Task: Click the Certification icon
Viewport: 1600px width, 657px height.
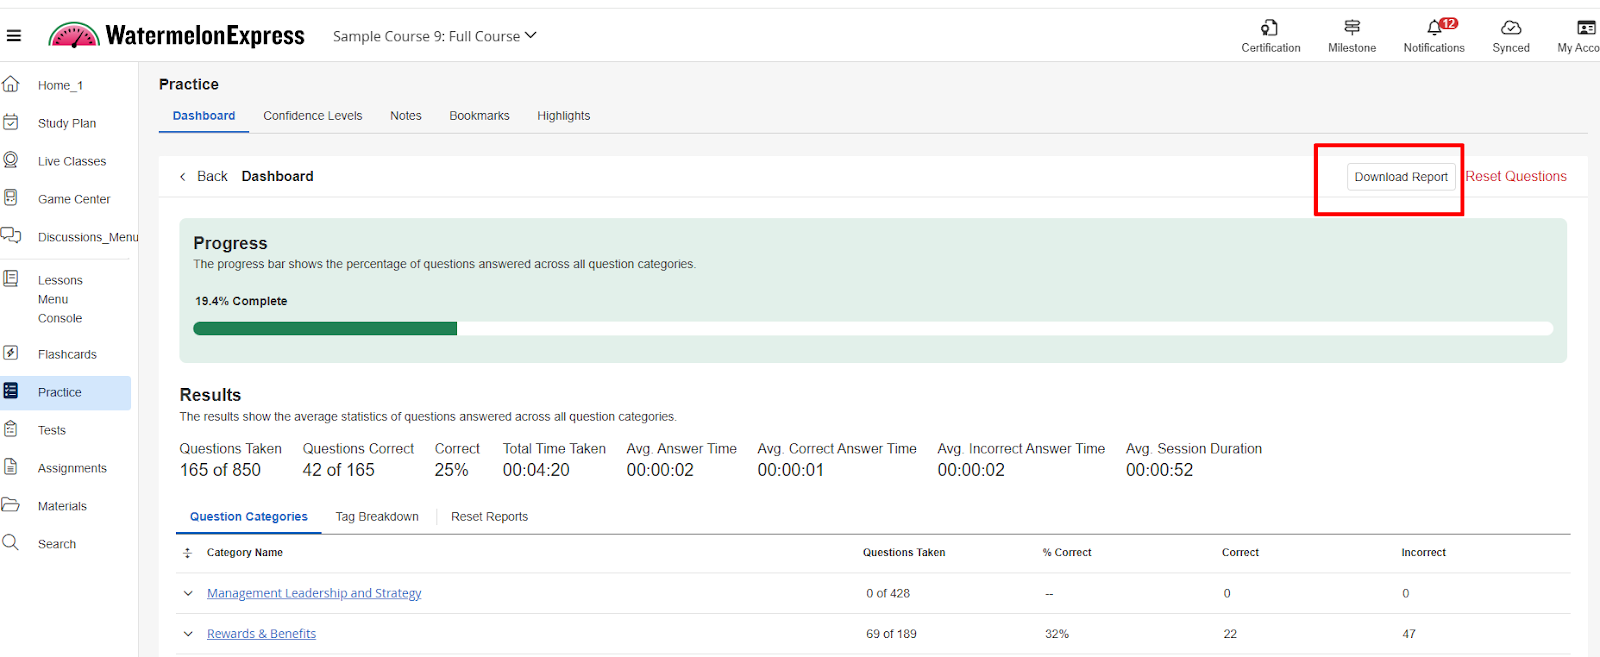Action: pyautogui.click(x=1270, y=28)
